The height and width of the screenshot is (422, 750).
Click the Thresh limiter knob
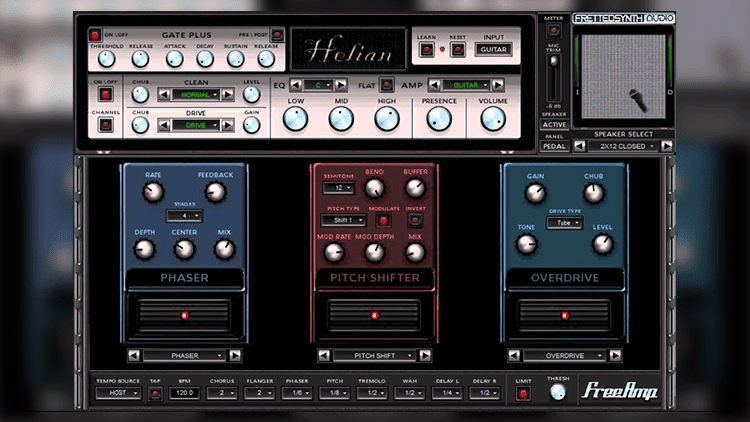click(558, 393)
